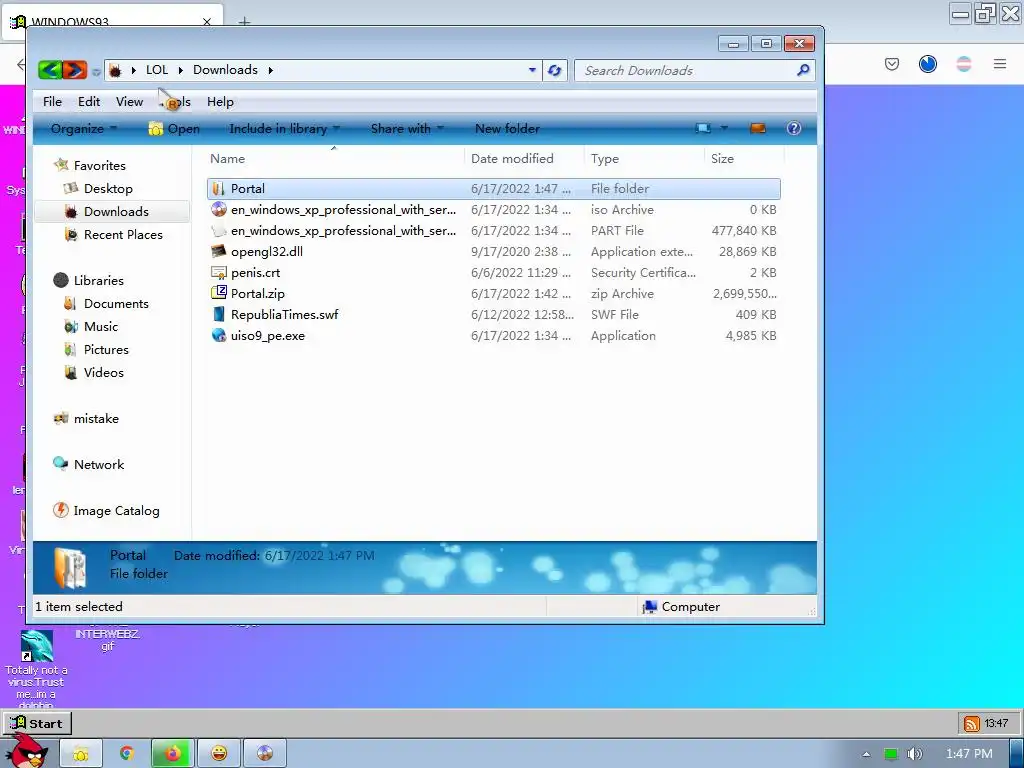Select the uiso9_pe.exe application icon
The image size is (1024, 768).
pos(219,335)
